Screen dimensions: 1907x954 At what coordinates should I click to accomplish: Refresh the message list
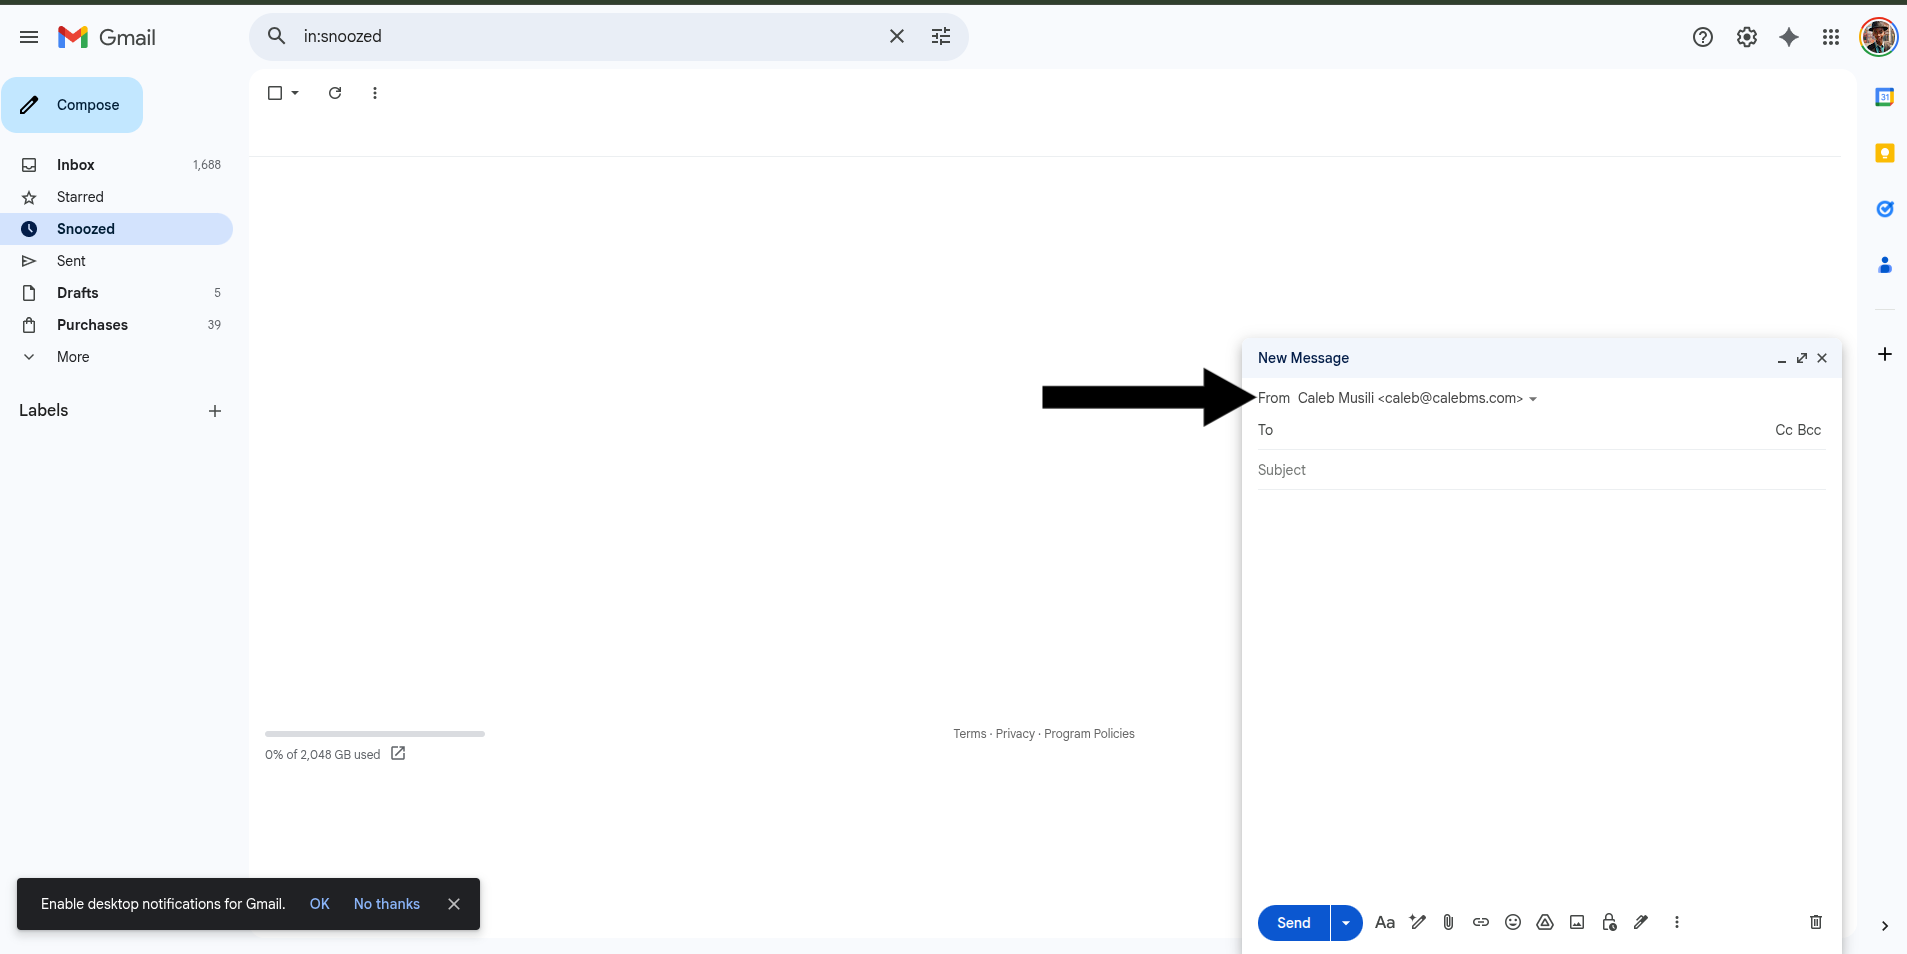tap(335, 93)
